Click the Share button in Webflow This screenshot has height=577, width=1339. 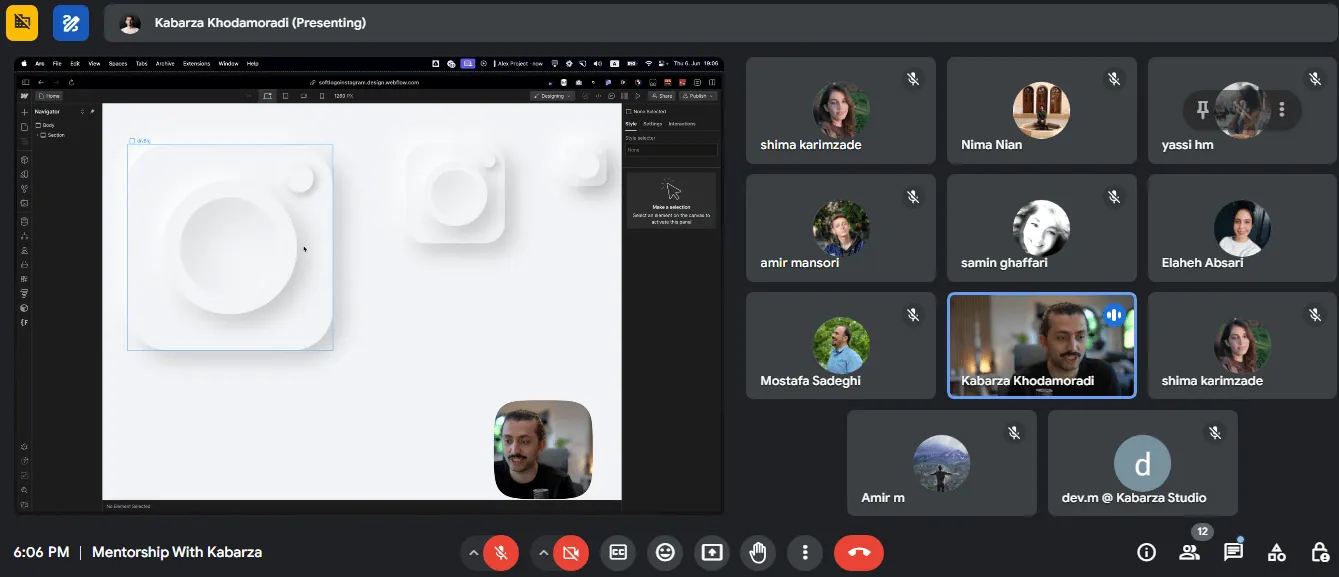(662, 96)
